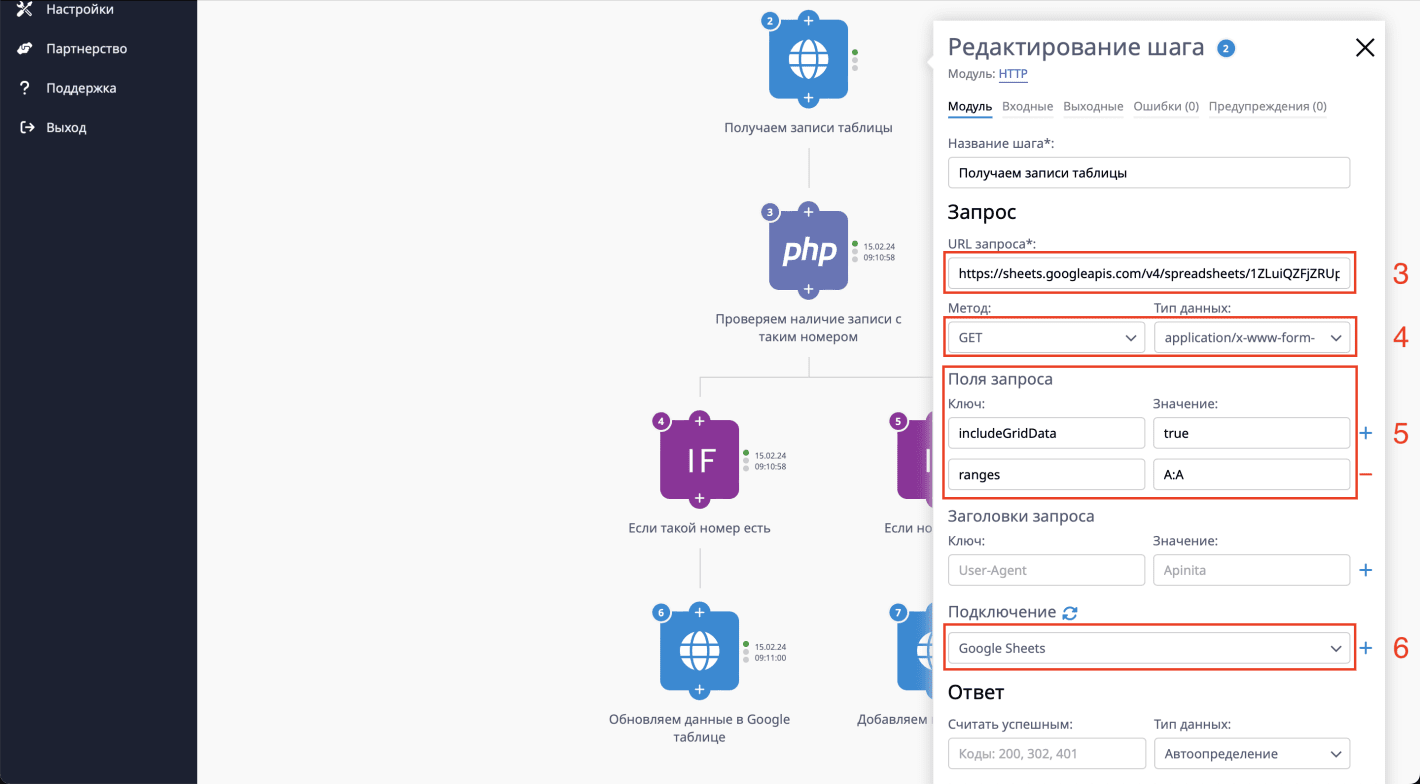This screenshot has height=784, width=1420.
Task: Refresh the Подключение connection list
Action: 1069,611
